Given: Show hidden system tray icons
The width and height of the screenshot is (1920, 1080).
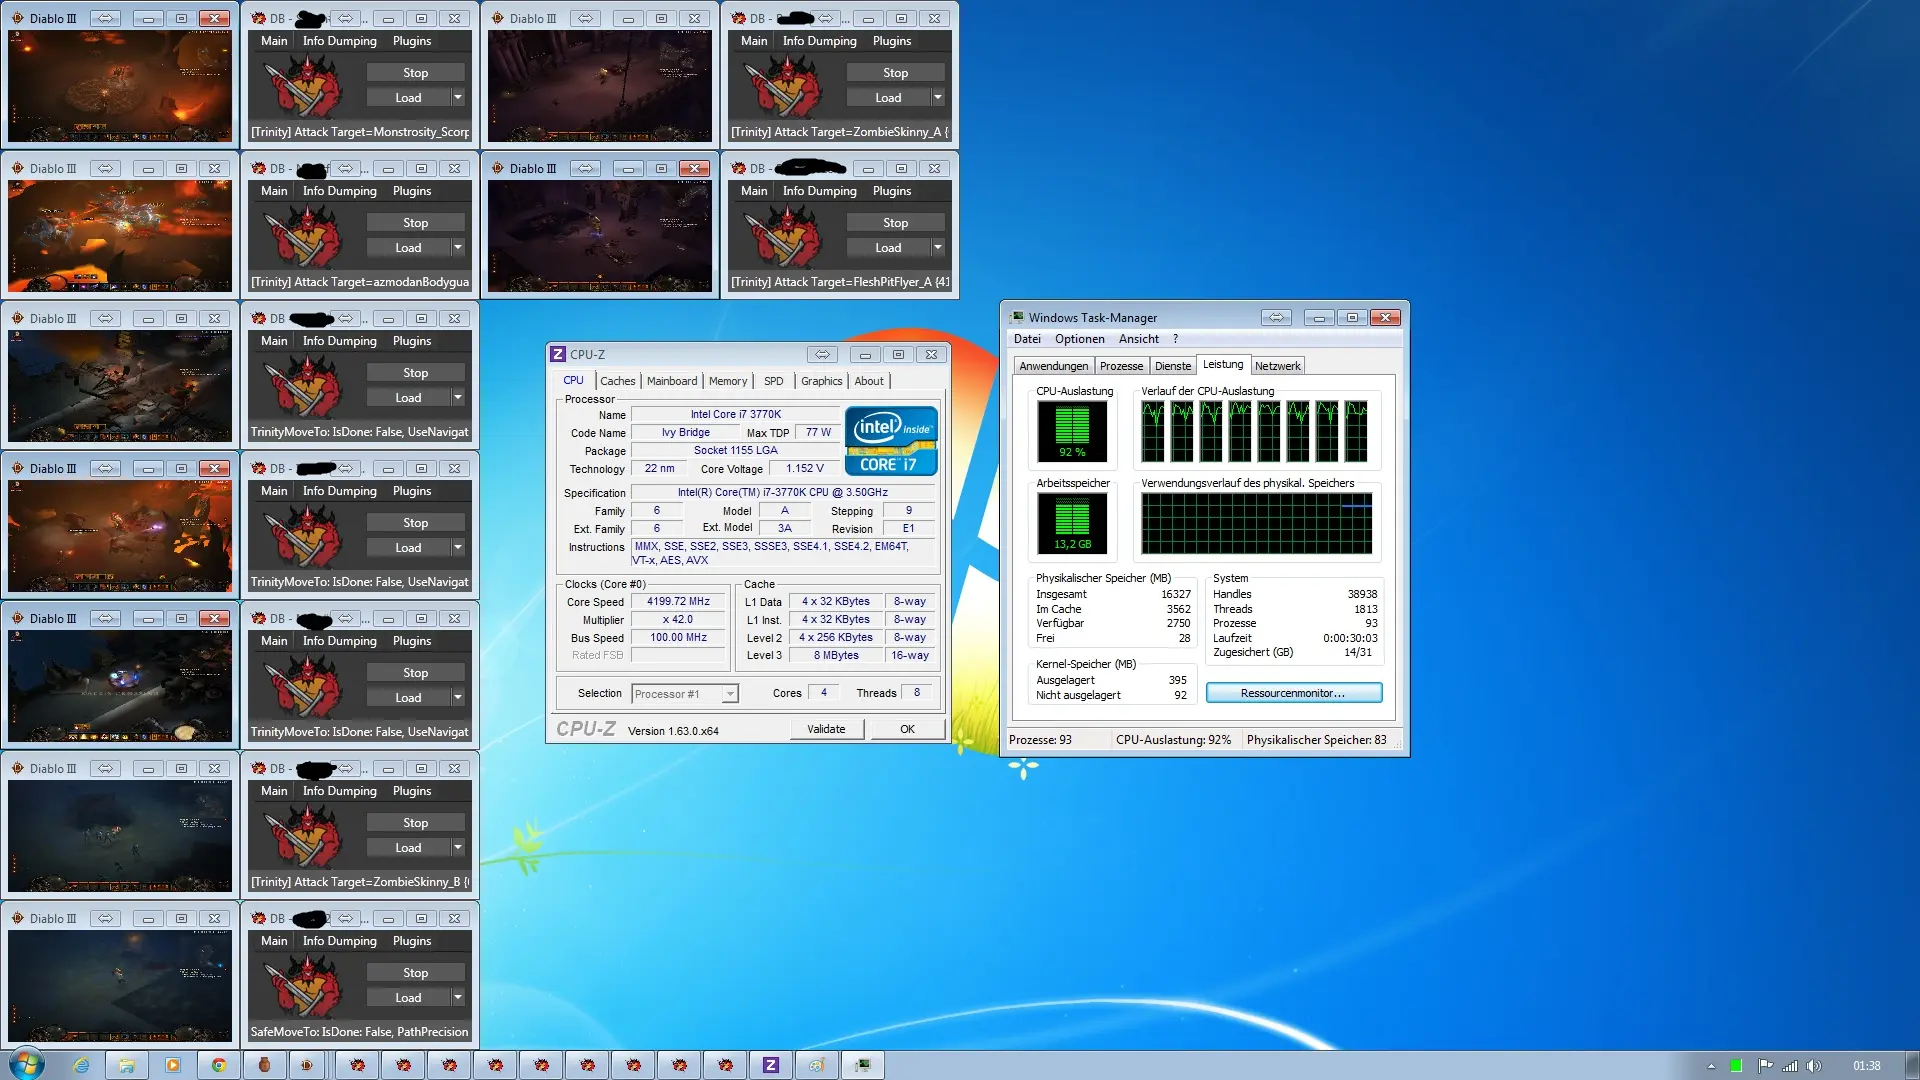Looking at the screenshot, I should 1711,1066.
